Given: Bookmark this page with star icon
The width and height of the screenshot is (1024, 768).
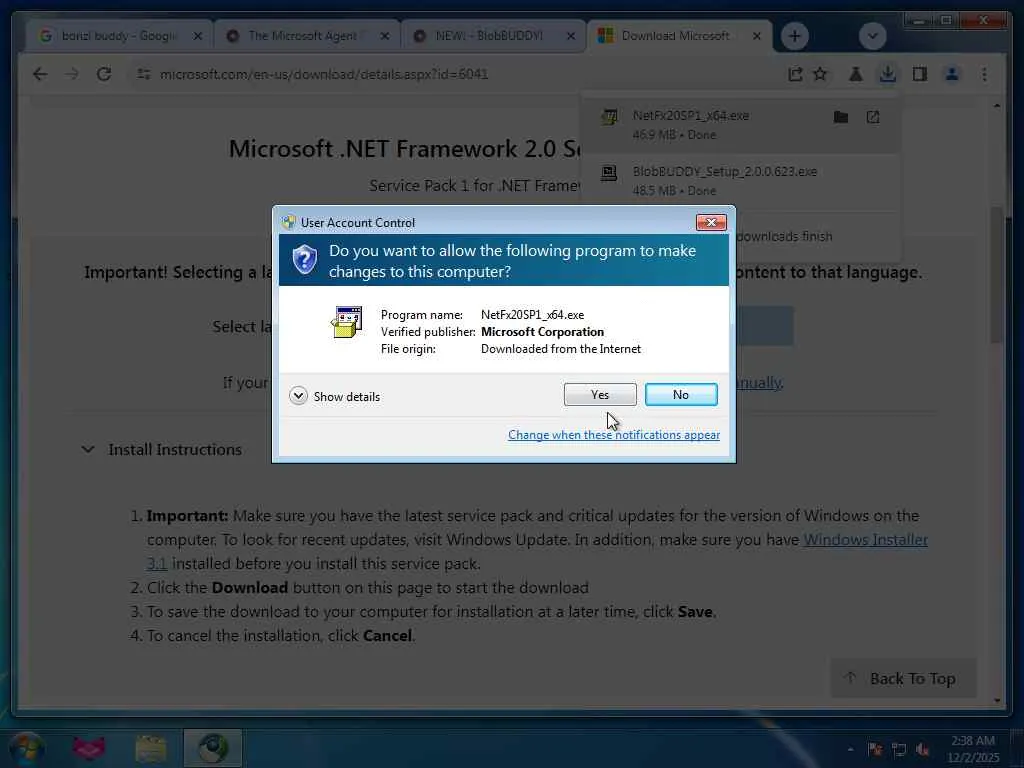Looking at the screenshot, I should click(x=820, y=74).
